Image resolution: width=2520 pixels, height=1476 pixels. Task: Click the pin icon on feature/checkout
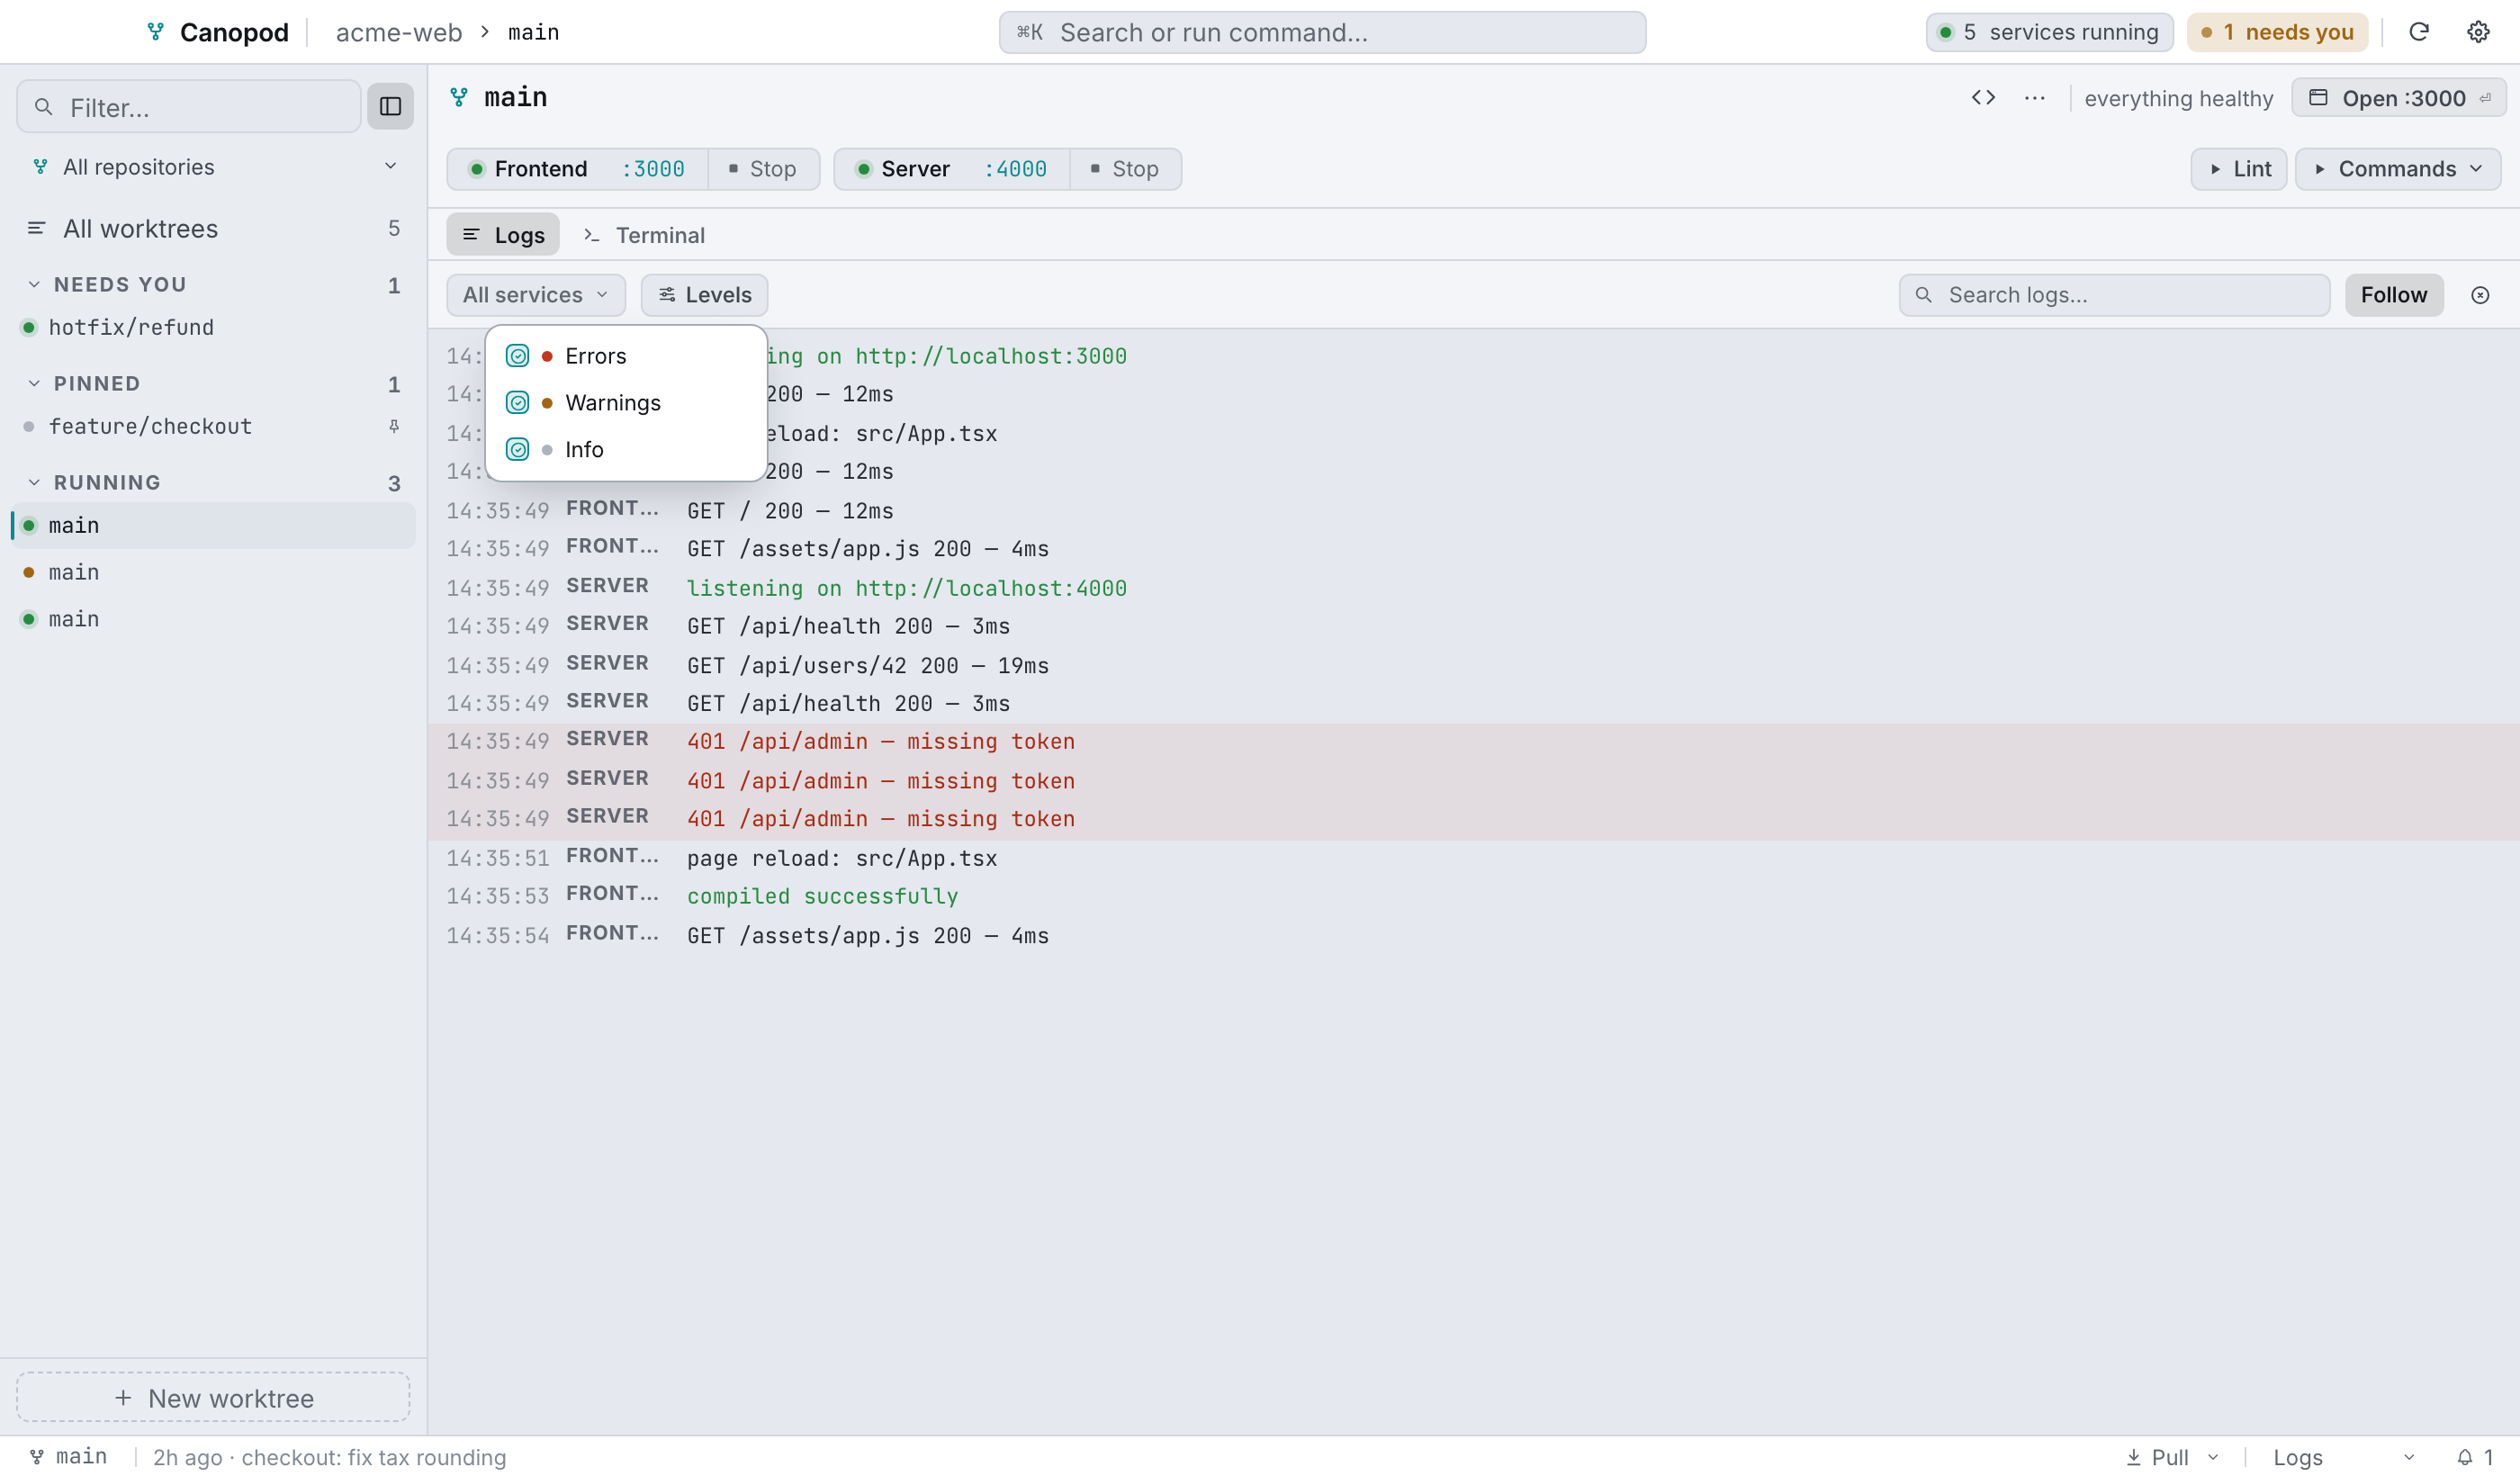[x=394, y=426]
